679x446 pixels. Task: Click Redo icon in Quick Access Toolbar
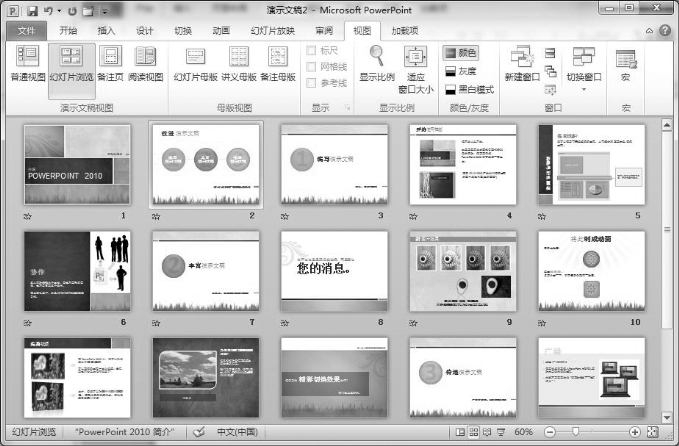coord(72,11)
